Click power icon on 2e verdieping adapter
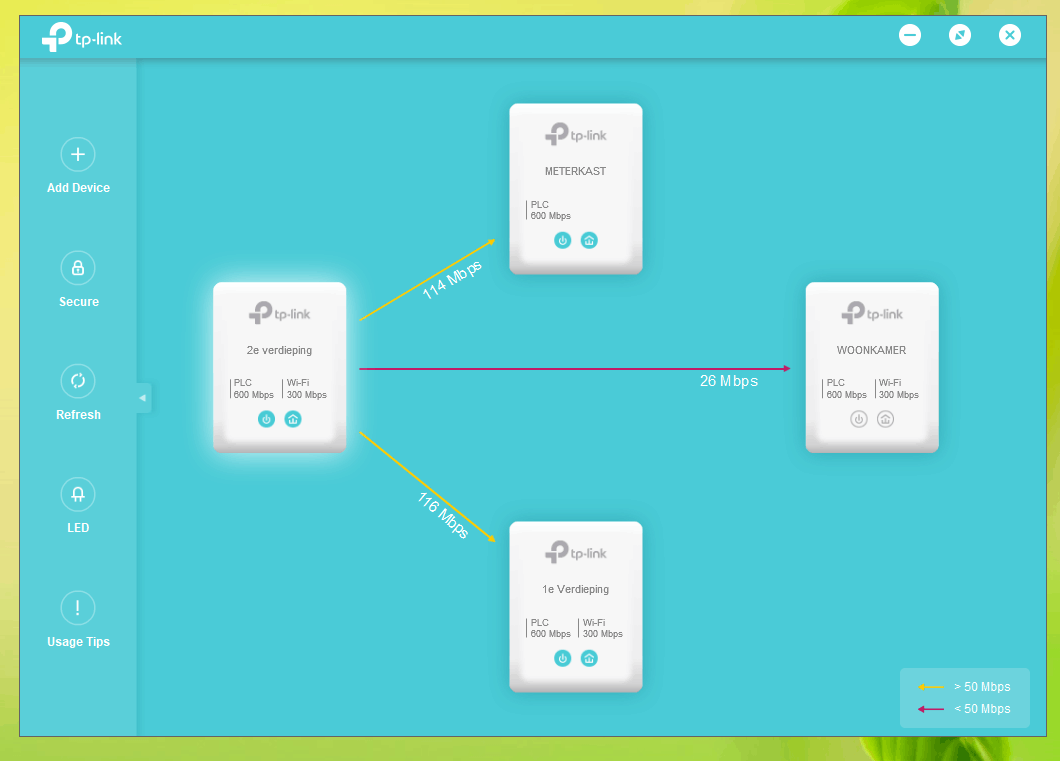This screenshot has width=1060, height=761. click(266, 420)
